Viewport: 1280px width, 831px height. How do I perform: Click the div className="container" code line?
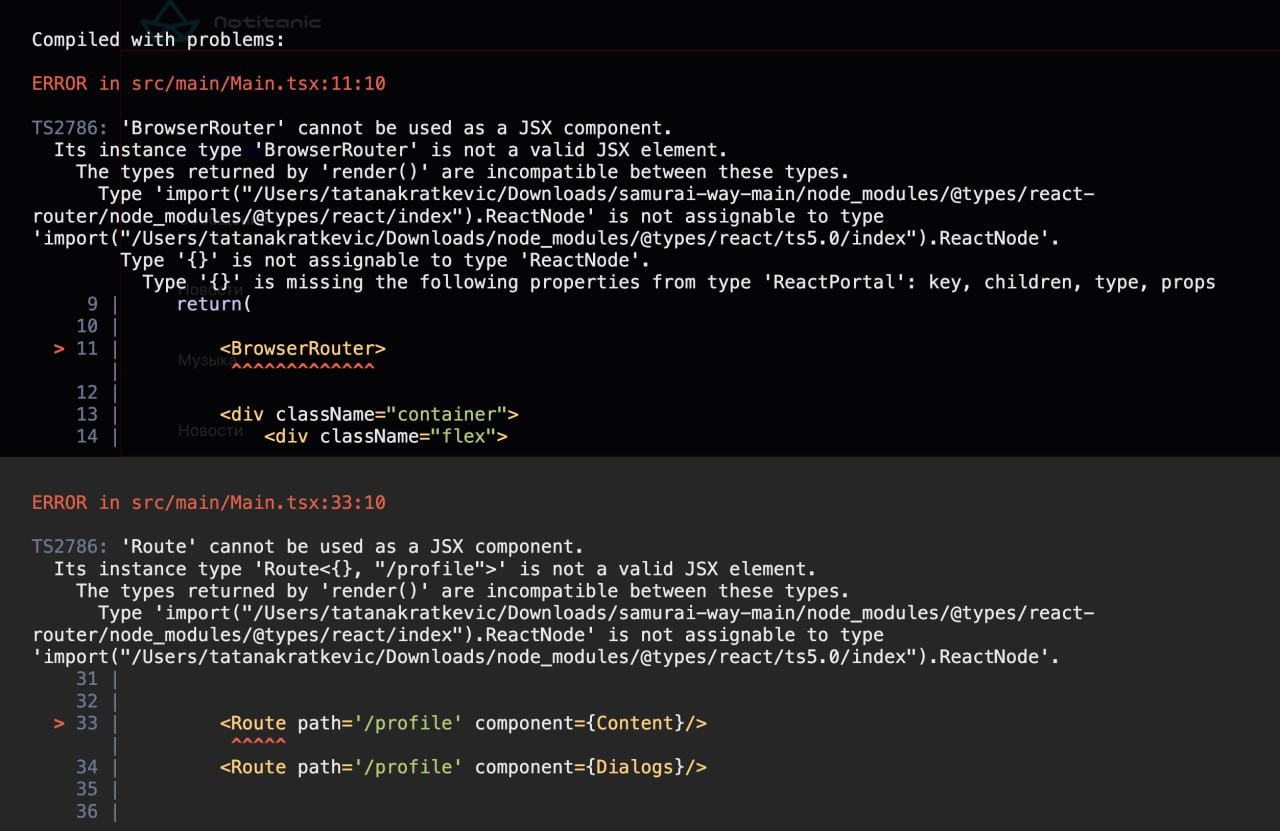[x=369, y=414]
